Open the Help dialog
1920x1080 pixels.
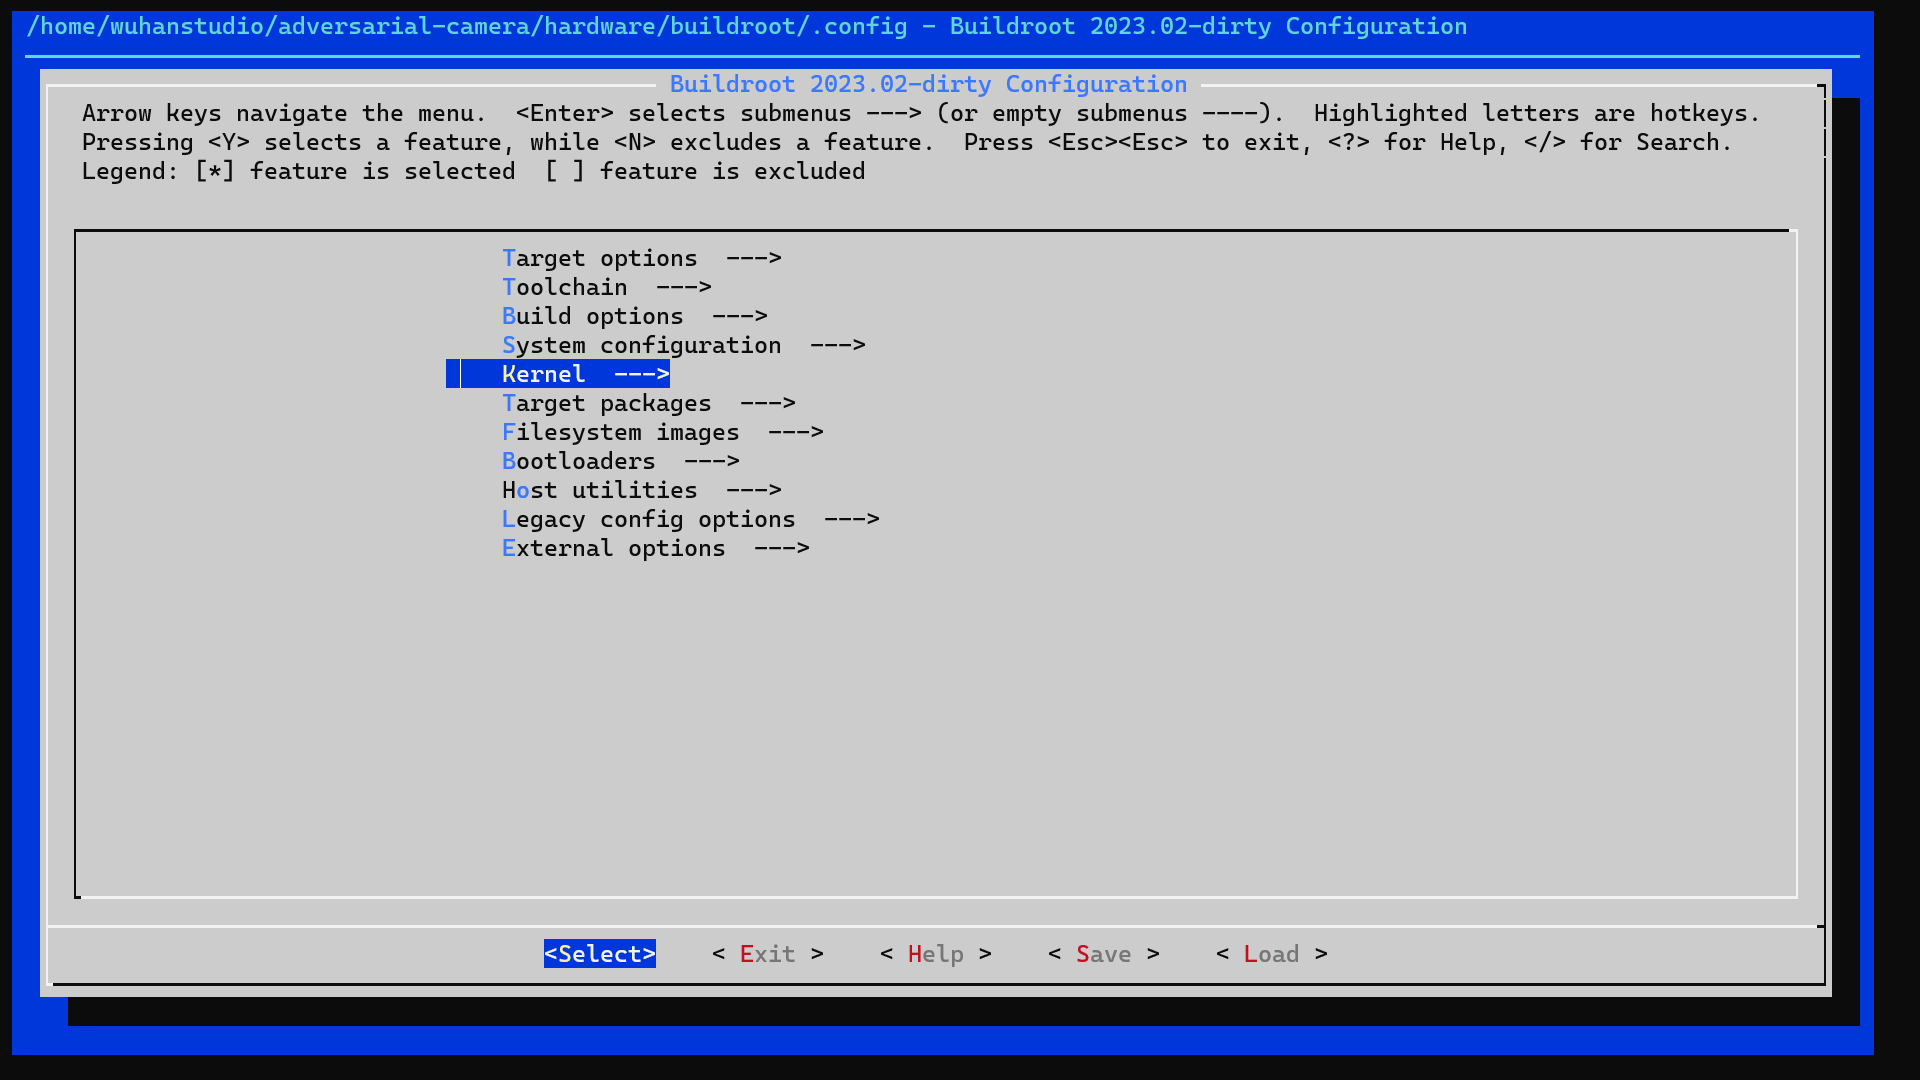tap(936, 954)
